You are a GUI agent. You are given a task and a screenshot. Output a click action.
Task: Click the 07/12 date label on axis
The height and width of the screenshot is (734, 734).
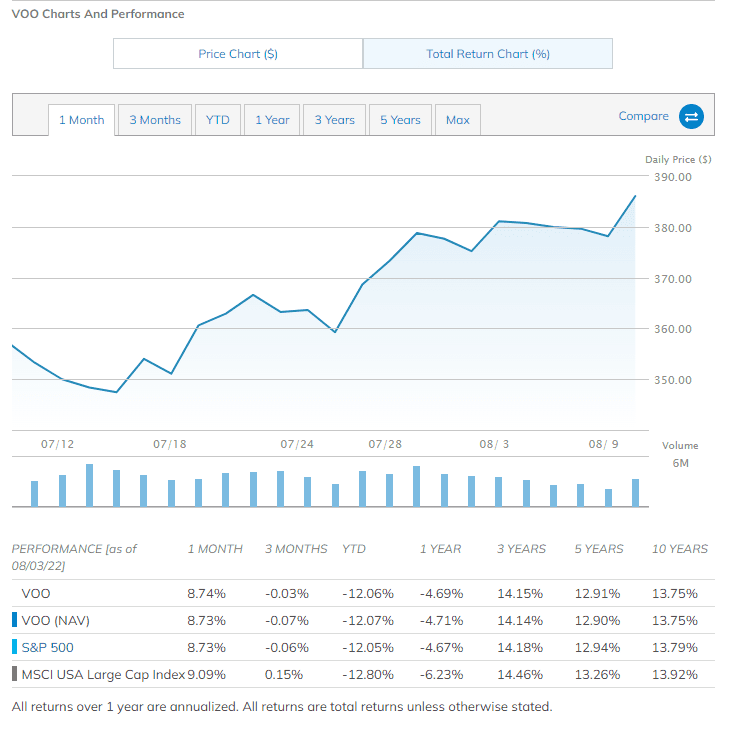pyautogui.click(x=58, y=444)
